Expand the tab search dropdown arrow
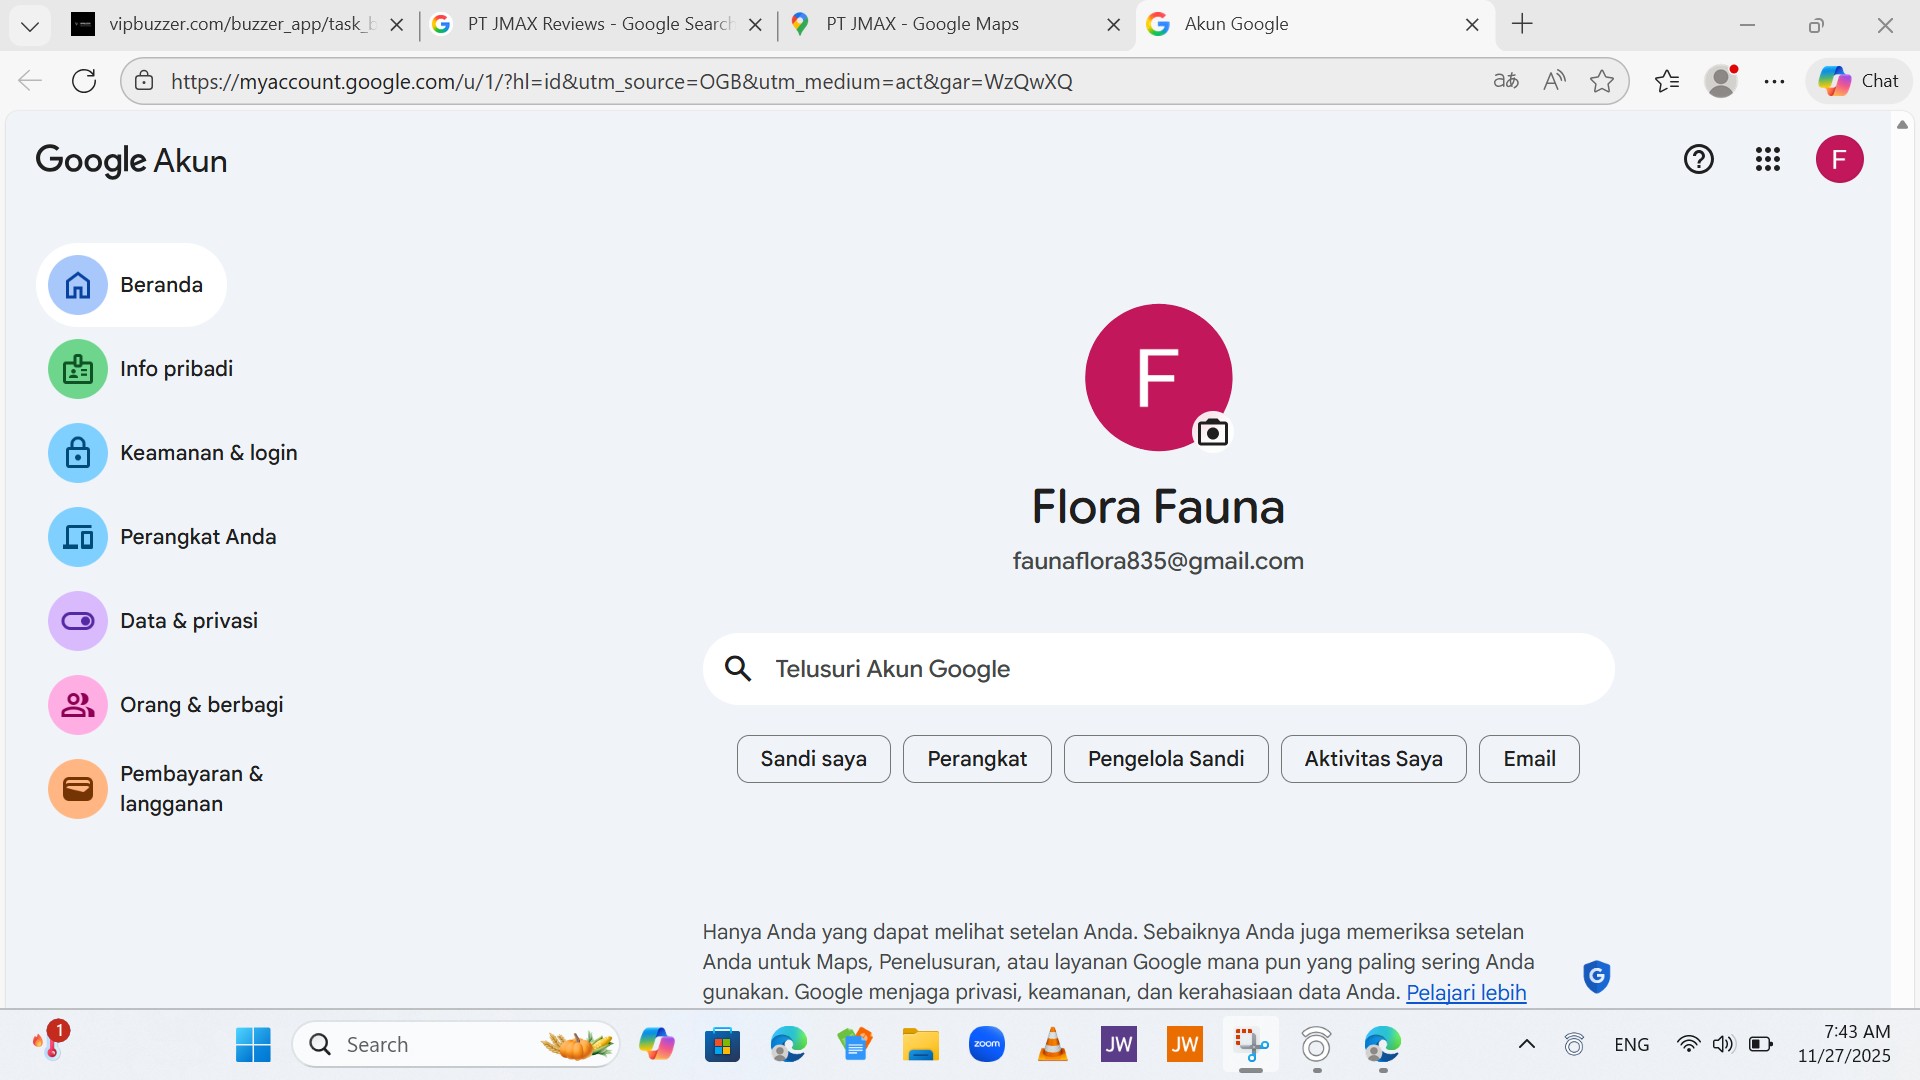Viewport: 1920px width, 1080px height. [x=30, y=25]
